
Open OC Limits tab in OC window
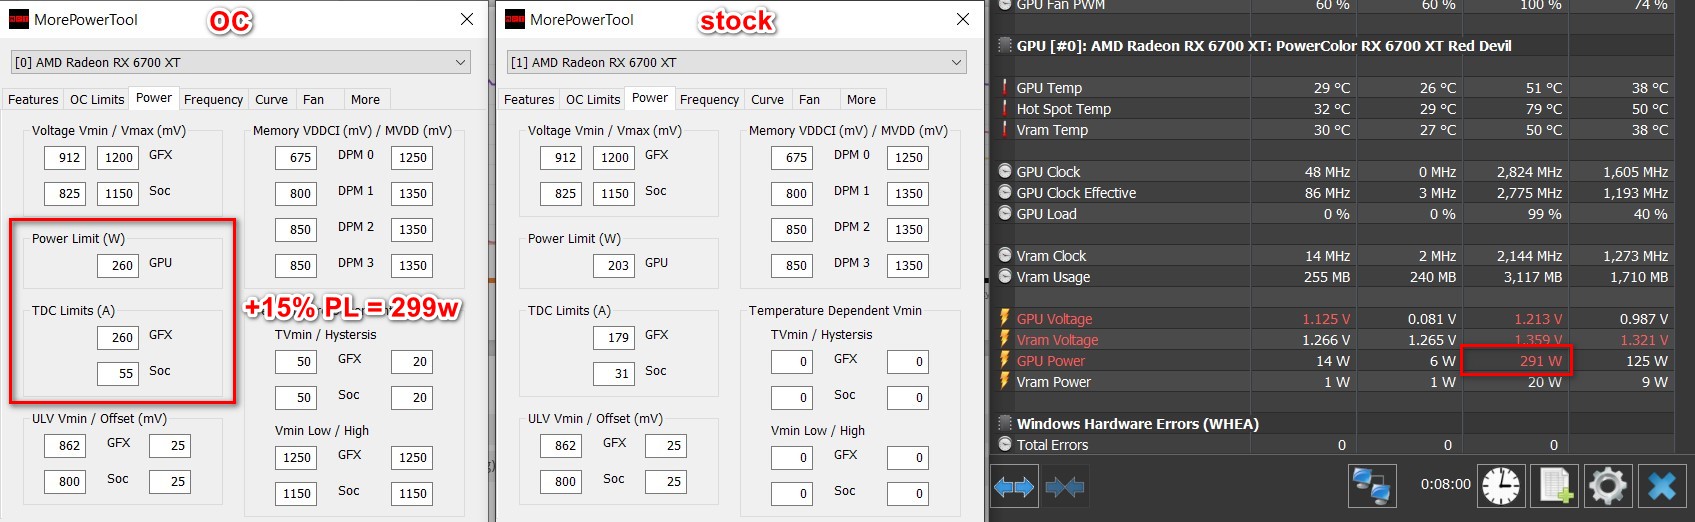tap(97, 99)
